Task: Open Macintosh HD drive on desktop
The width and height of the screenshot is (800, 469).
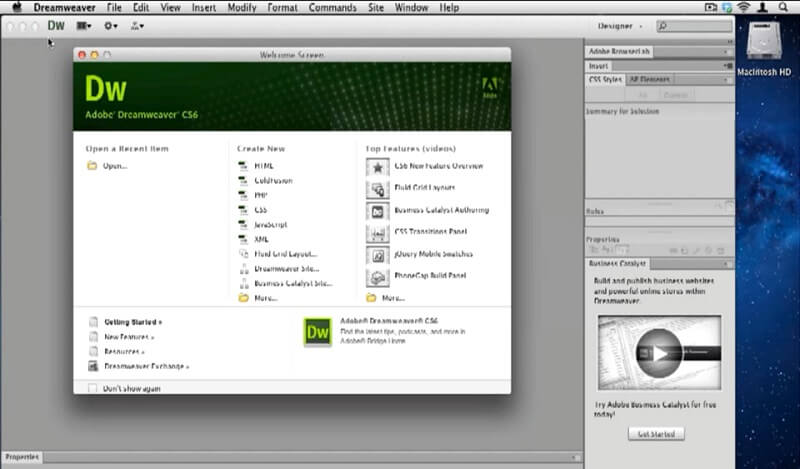Action: [x=764, y=41]
